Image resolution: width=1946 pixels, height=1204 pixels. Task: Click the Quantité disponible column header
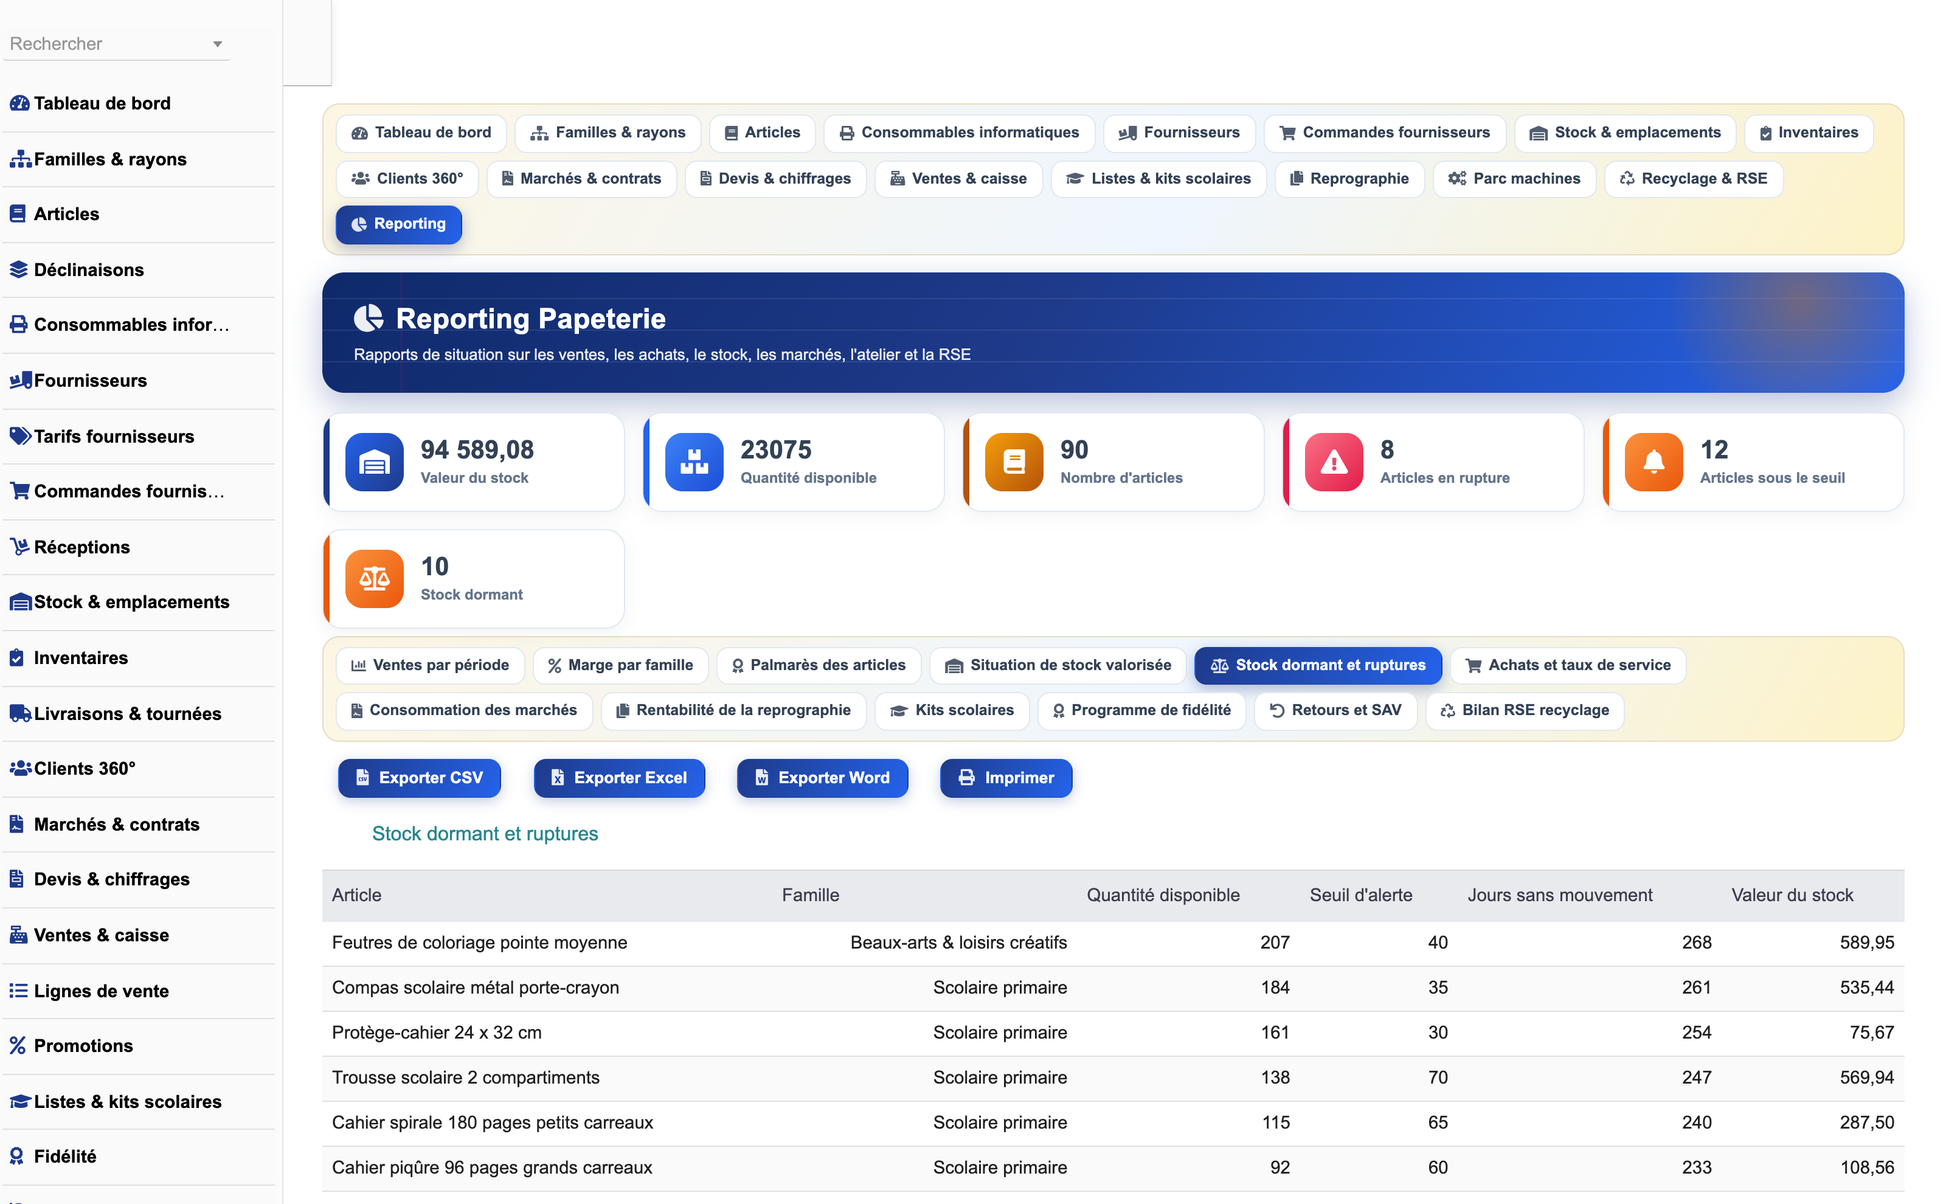pos(1163,895)
